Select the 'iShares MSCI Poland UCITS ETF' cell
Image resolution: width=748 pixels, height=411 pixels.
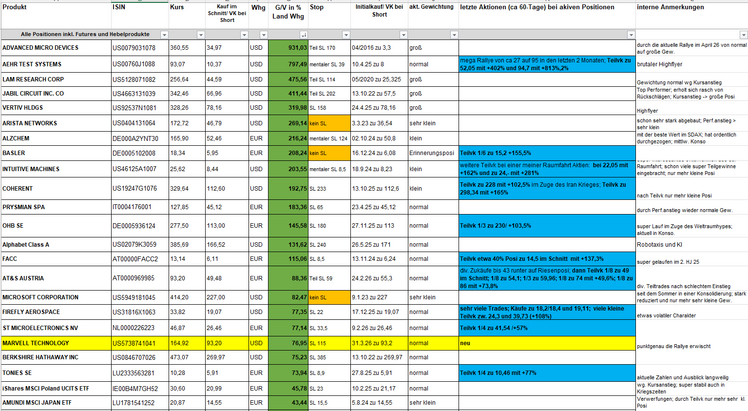[56, 389]
